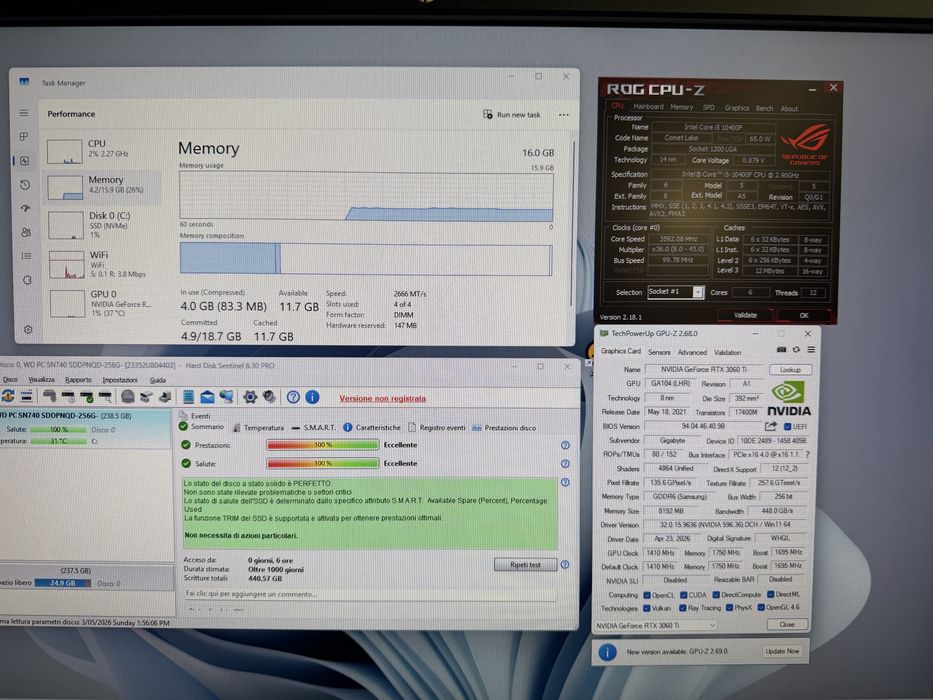Open Details list icon in Task Manager sidebar

click(x=26, y=256)
